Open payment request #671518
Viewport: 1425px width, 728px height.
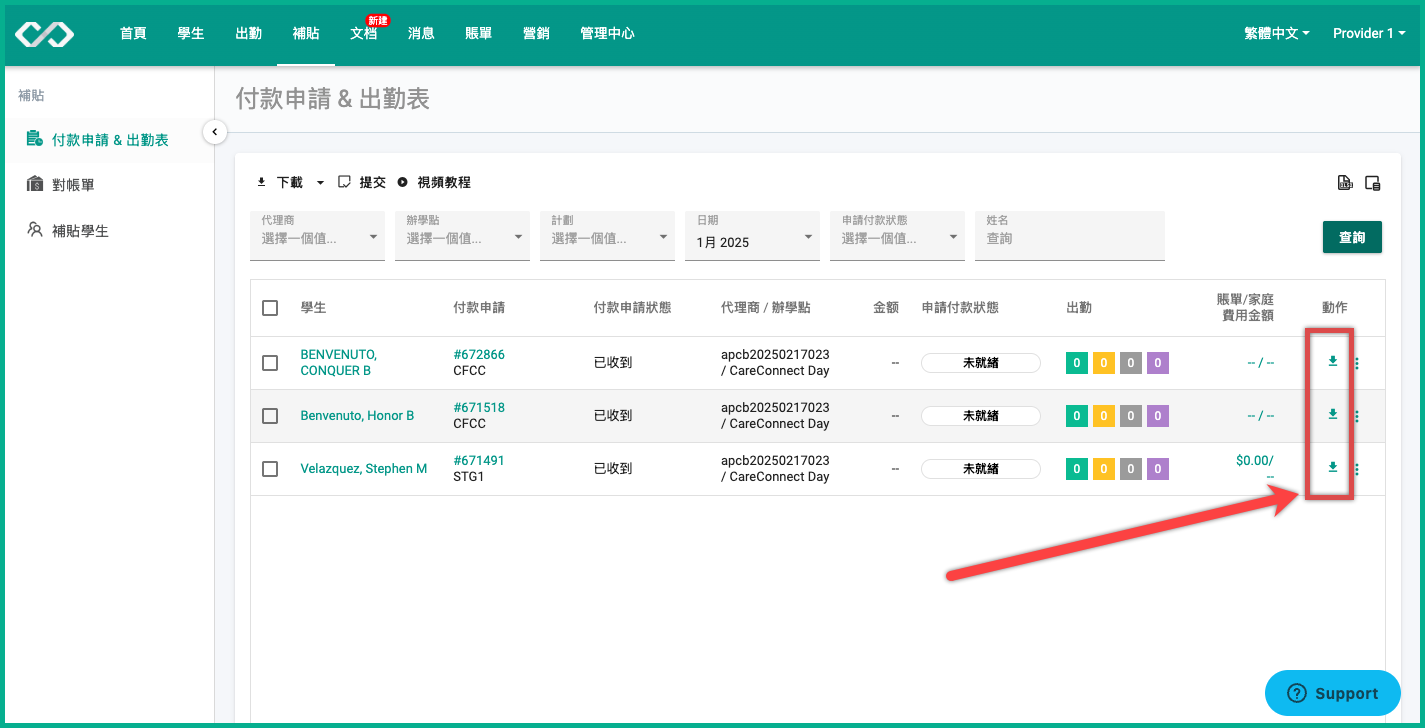tap(479, 408)
